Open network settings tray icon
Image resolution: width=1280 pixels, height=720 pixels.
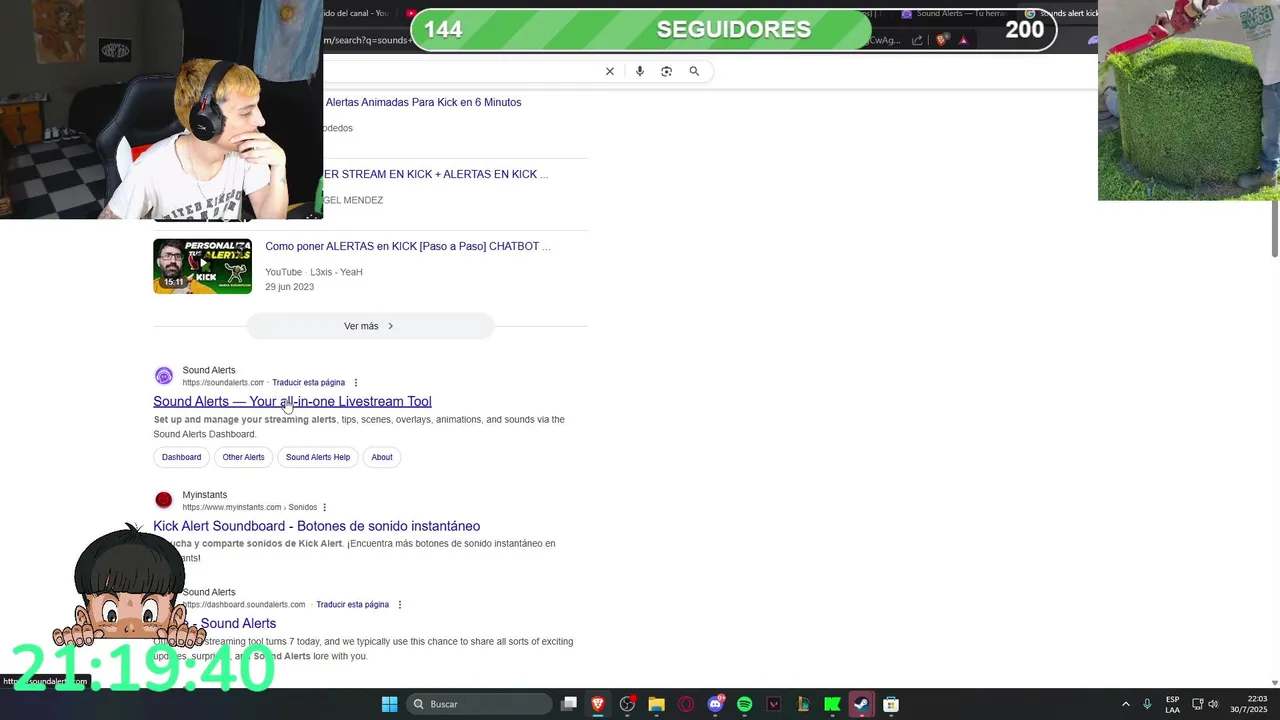tap(1198, 704)
